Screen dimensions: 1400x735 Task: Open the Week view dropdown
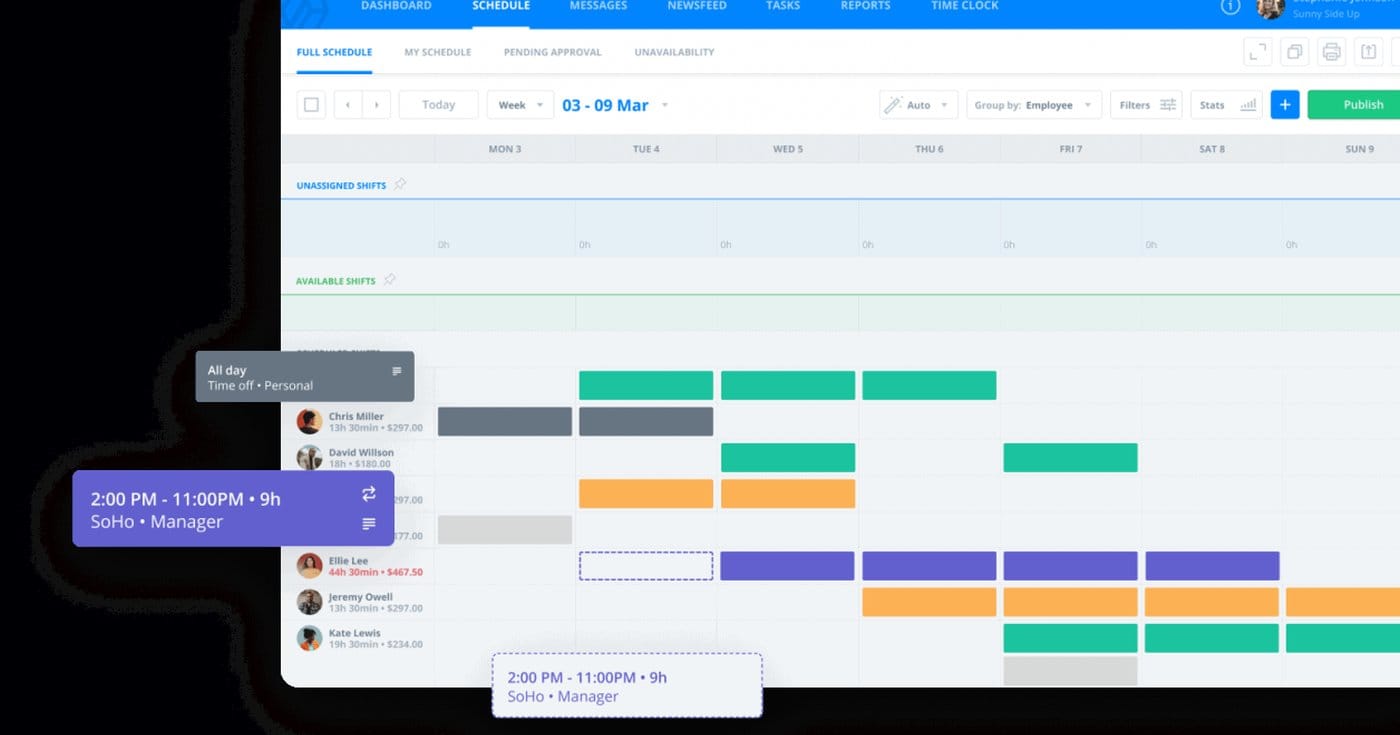point(520,105)
